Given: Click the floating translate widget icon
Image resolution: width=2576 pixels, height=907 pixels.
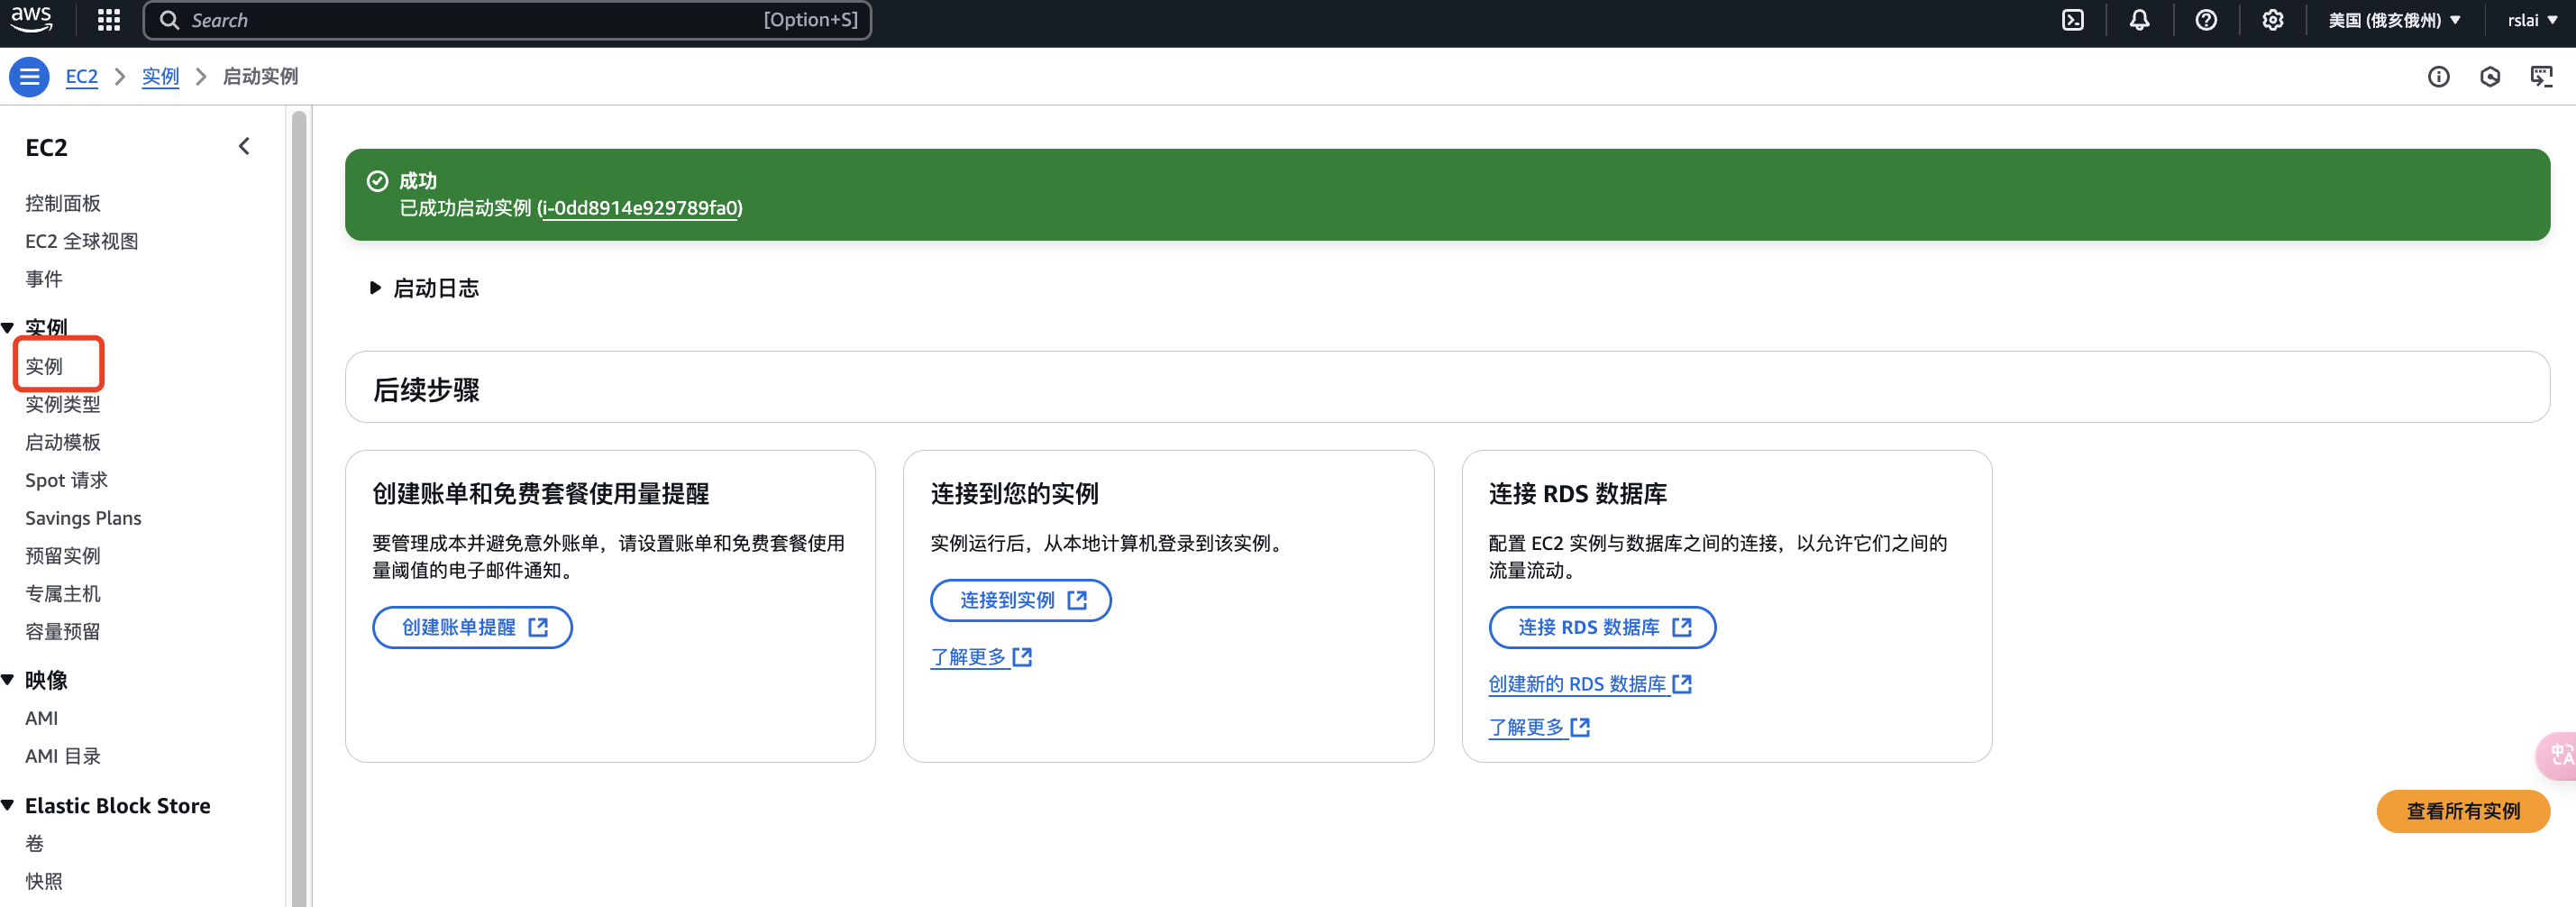Looking at the screenshot, I should tap(2558, 755).
